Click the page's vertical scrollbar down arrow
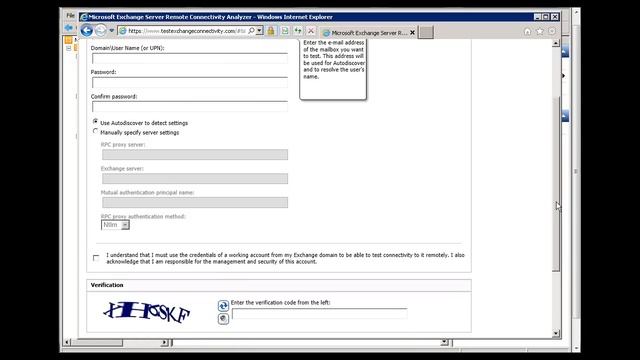Image resolution: width=640 pixels, height=360 pixels. point(556,333)
